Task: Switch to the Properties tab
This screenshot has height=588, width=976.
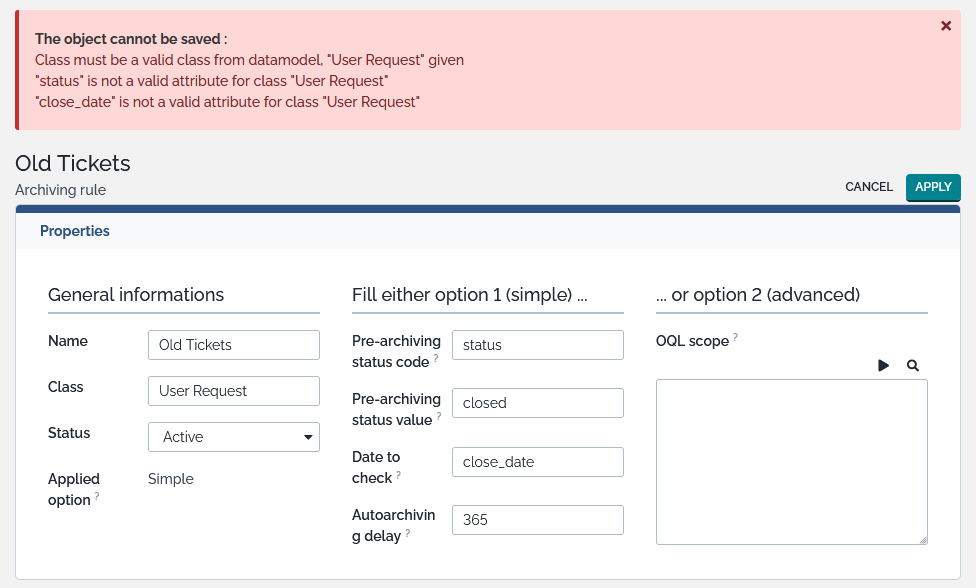Action: coord(75,231)
